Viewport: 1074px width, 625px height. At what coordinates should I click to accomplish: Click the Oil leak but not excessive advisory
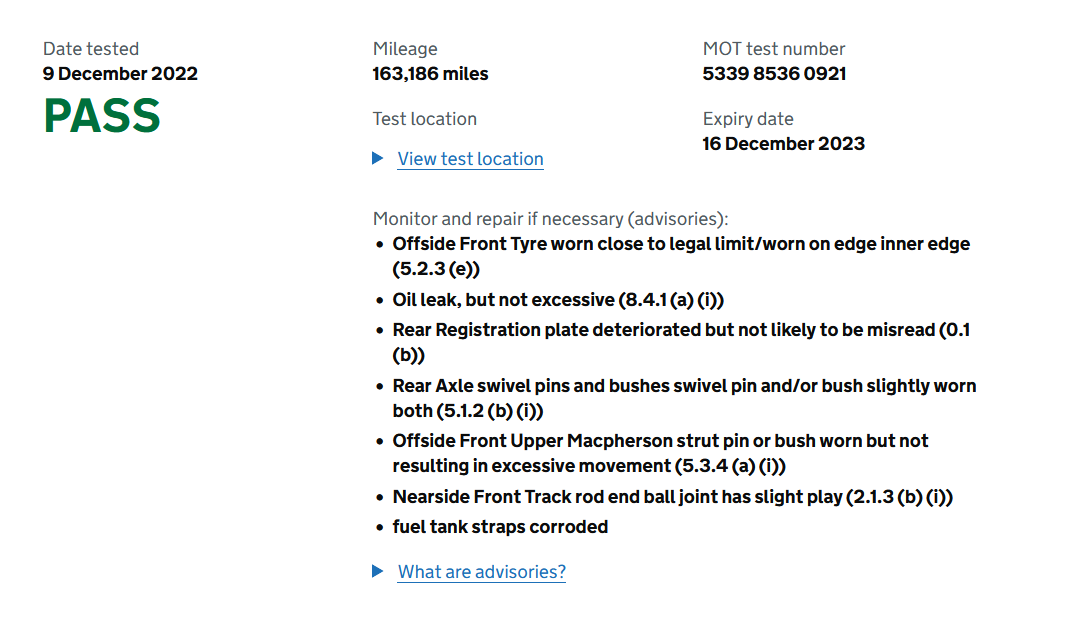[558, 299]
